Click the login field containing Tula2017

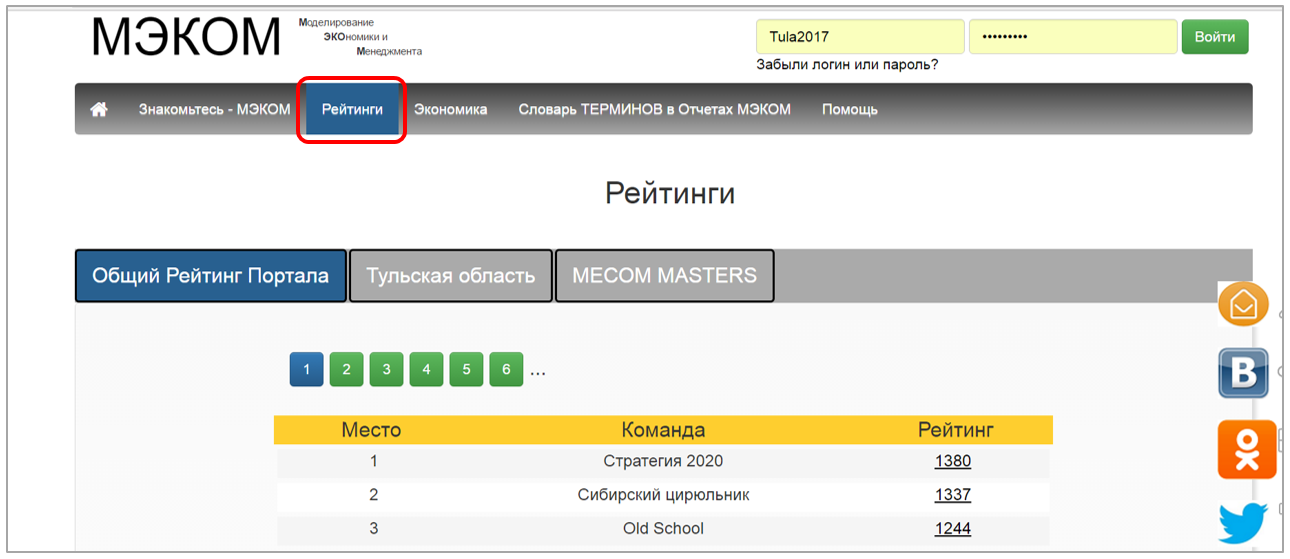coord(859,37)
